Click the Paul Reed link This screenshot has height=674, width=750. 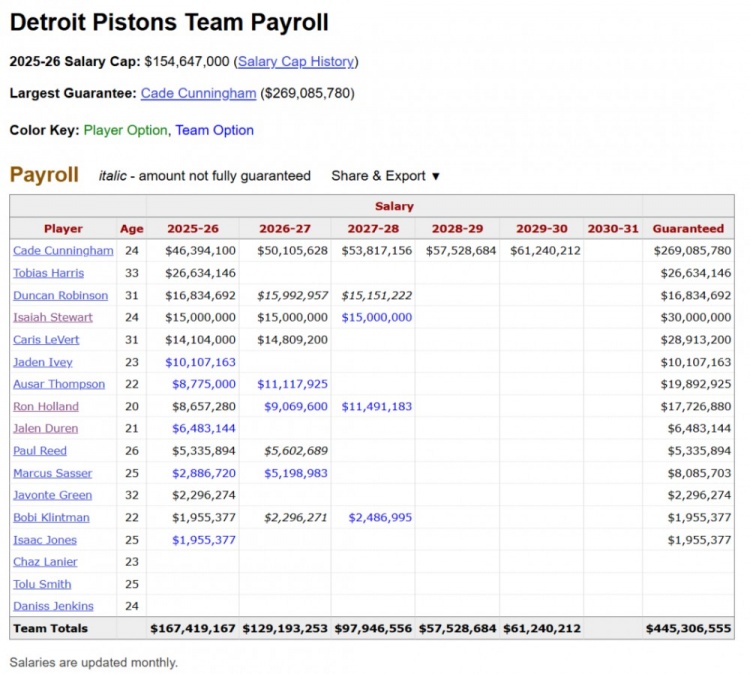coord(40,451)
